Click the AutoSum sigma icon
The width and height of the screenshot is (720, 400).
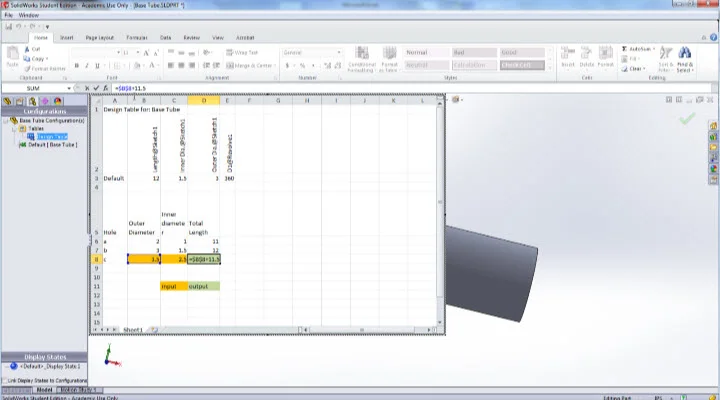coord(624,48)
